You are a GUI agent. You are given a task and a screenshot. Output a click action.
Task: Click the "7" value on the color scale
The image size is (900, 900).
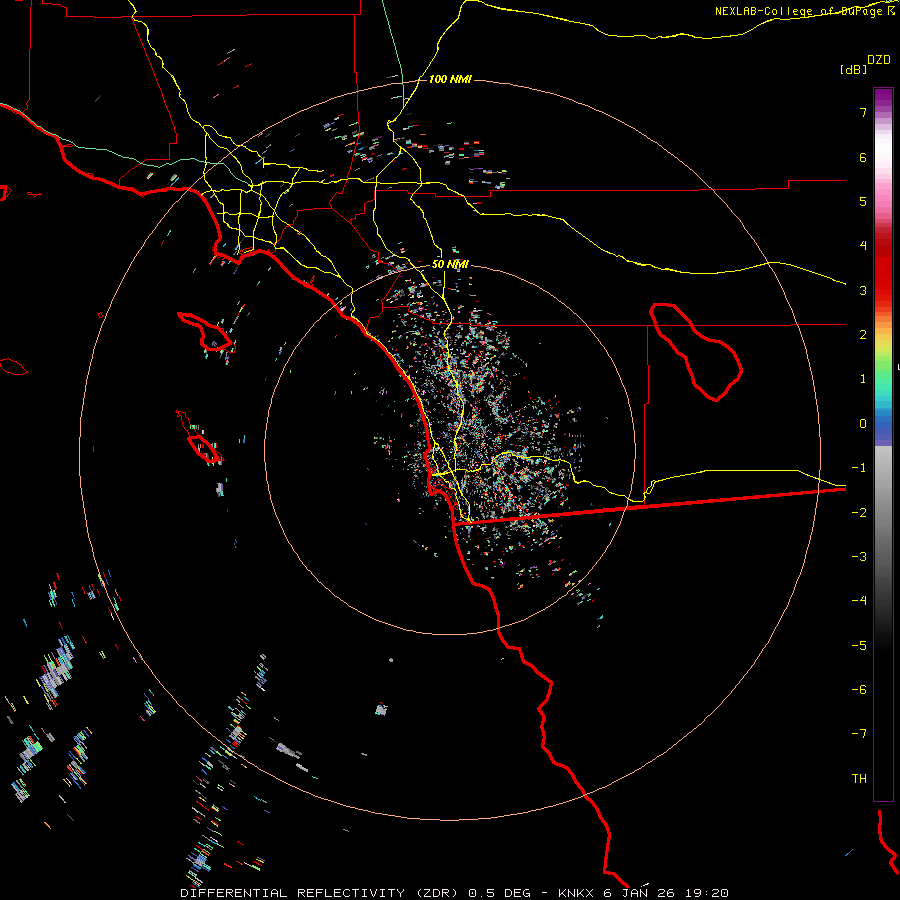(863, 112)
